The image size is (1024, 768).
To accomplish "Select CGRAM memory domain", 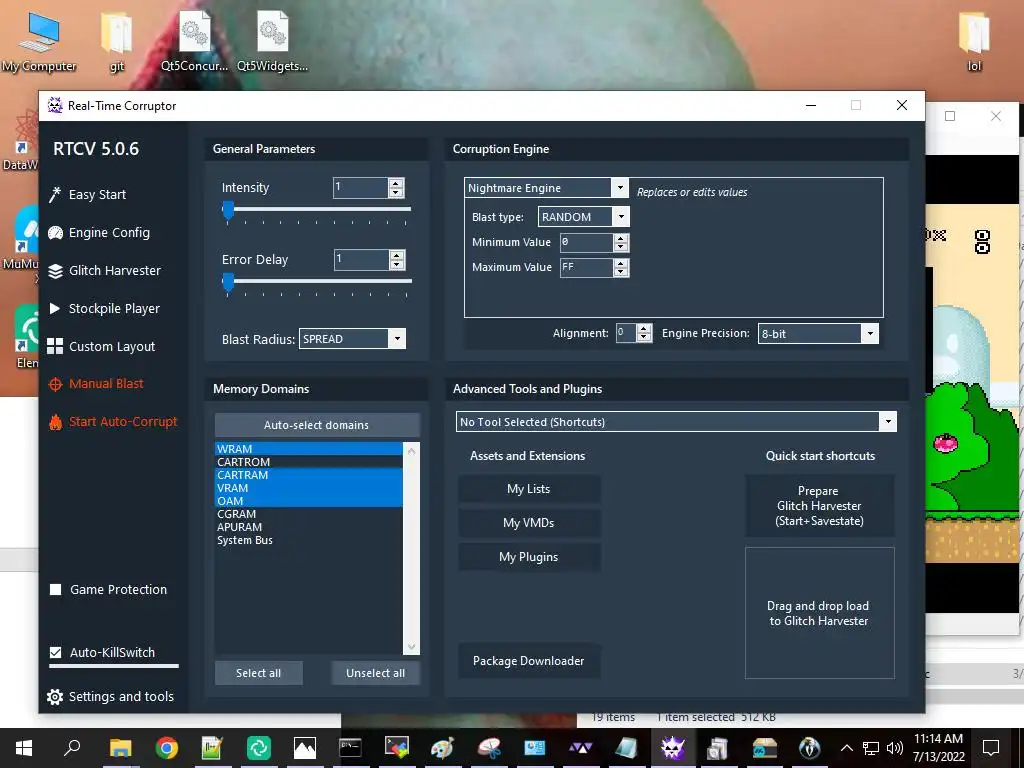I will click(309, 515).
